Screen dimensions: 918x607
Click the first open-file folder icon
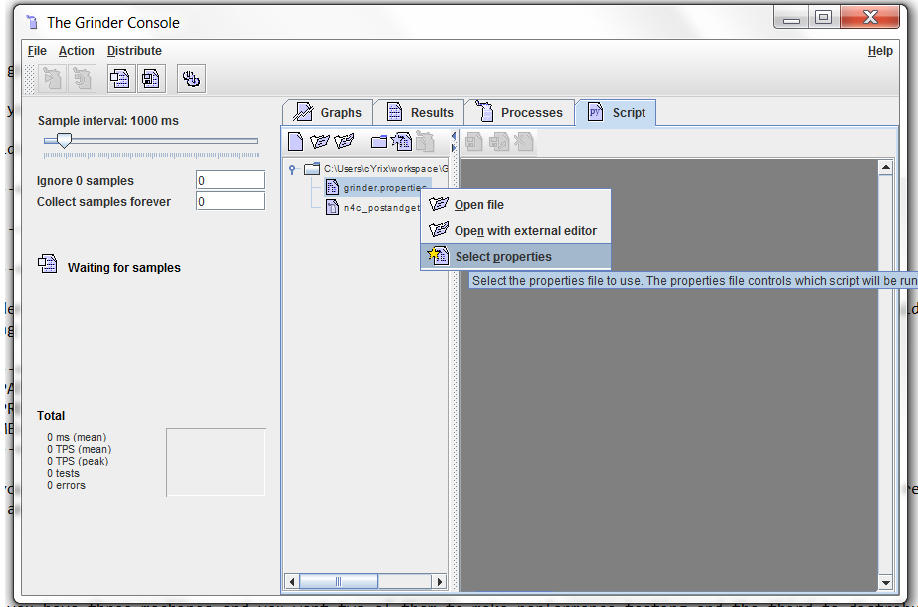[320, 142]
